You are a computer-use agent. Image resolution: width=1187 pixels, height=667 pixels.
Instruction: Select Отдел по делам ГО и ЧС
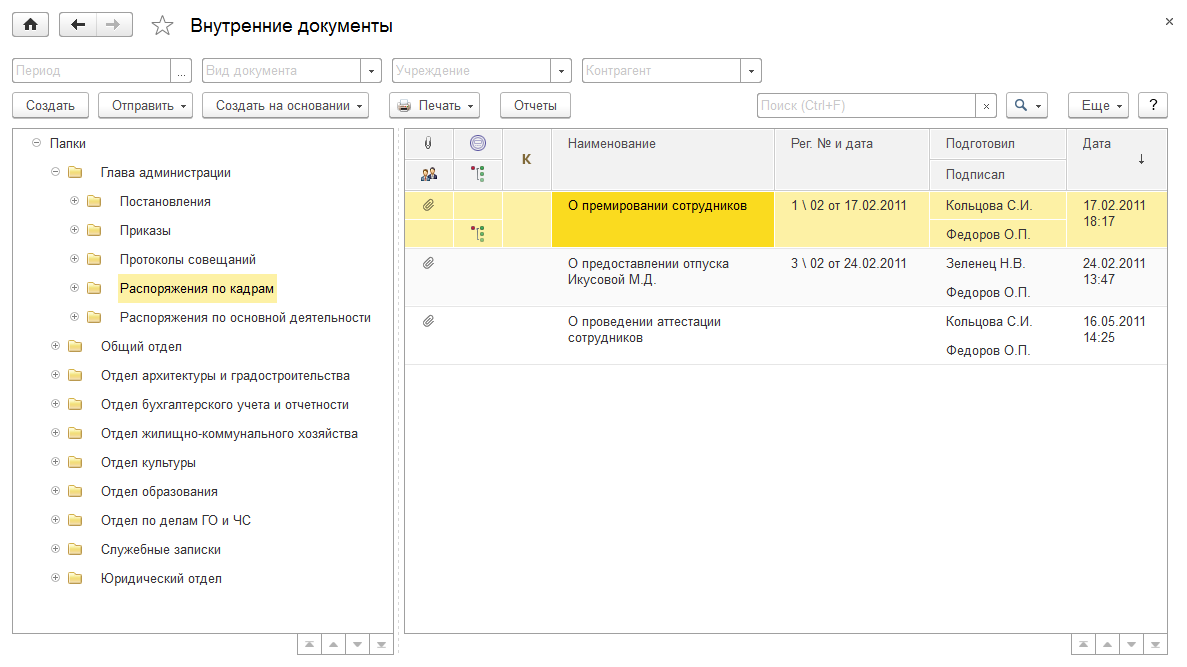[176, 520]
